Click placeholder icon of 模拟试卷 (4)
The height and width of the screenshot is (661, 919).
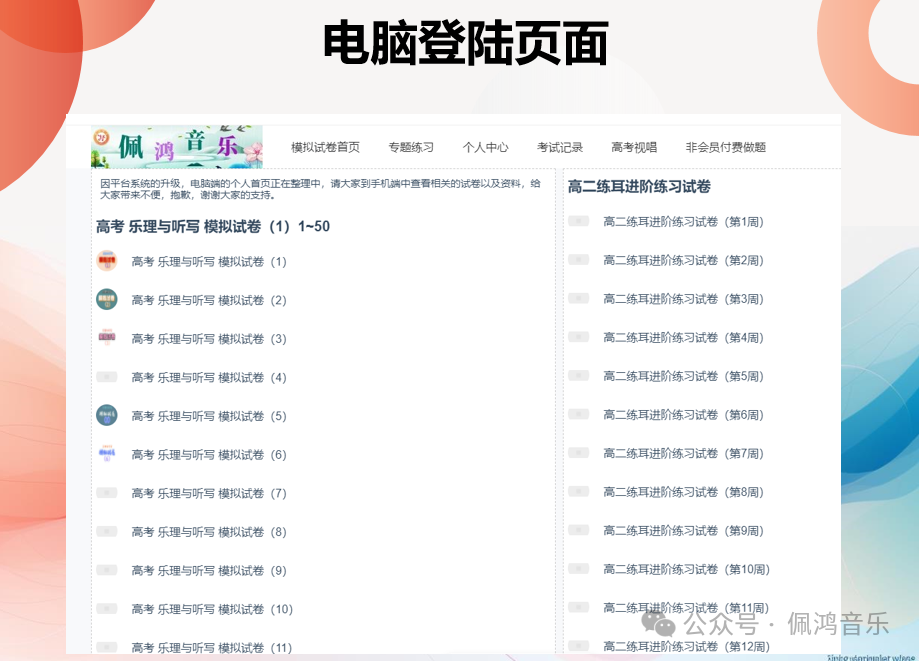(x=107, y=377)
